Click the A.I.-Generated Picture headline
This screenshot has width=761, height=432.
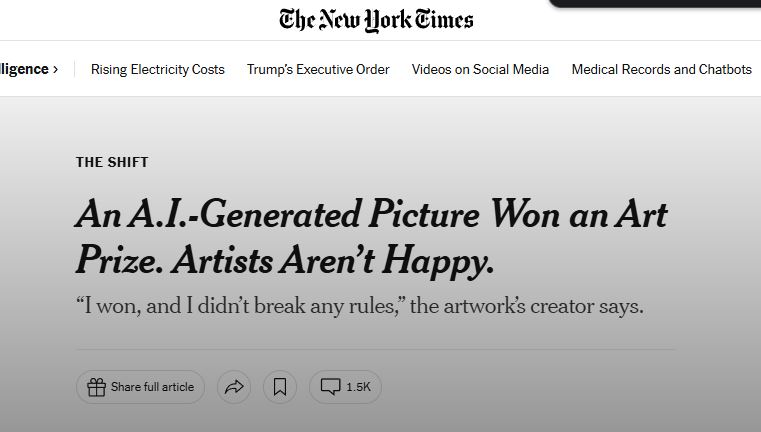[x=372, y=238]
